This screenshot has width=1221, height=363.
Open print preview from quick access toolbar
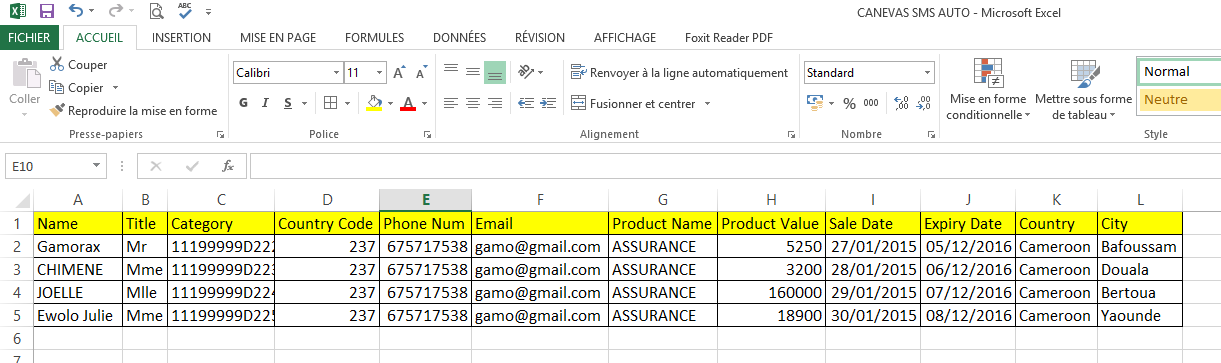[x=156, y=12]
